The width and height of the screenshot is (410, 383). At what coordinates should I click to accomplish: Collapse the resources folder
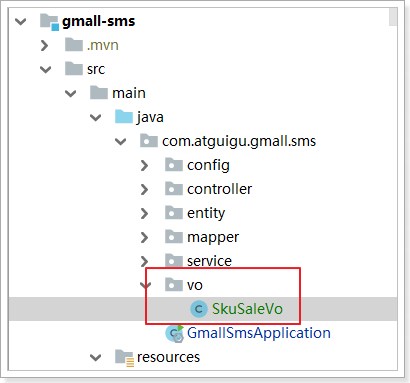tap(96, 358)
